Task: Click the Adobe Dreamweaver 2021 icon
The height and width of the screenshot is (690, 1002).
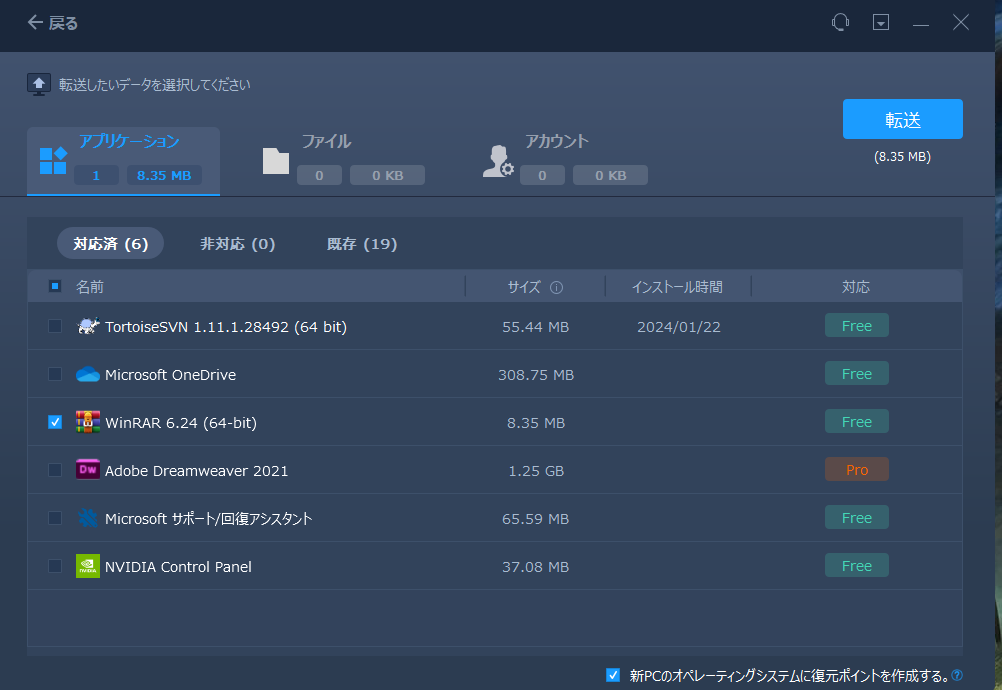Action: [88, 469]
